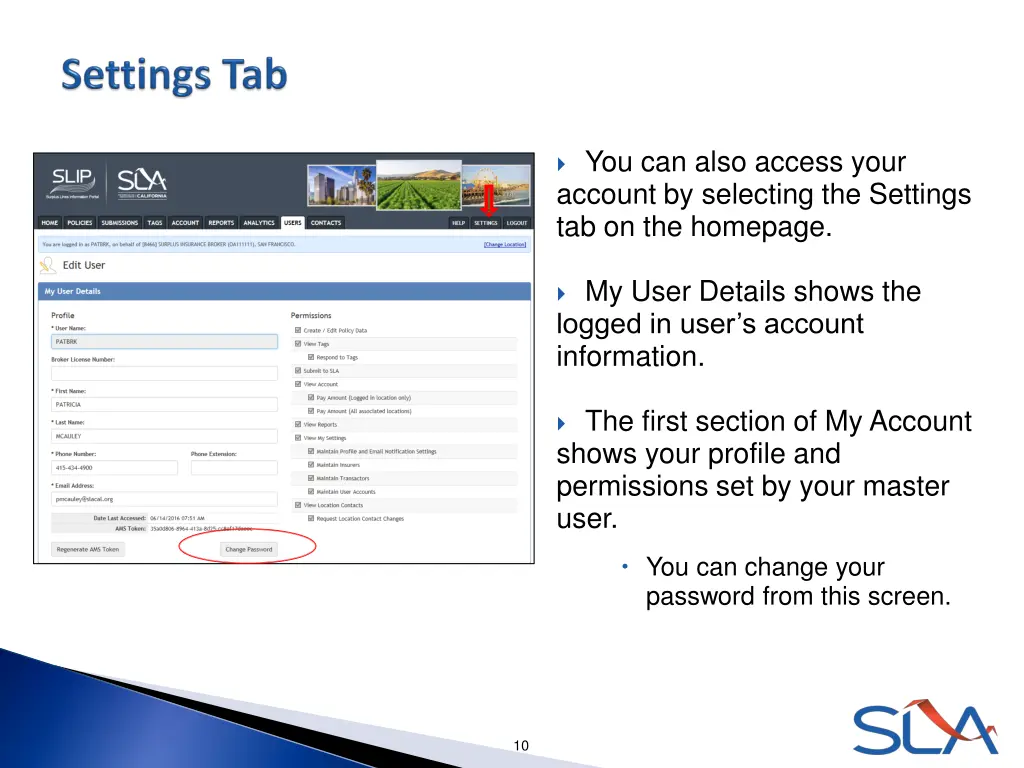Click the SLA California logo in header
This screenshot has width=1024, height=768.
point(142,184)
